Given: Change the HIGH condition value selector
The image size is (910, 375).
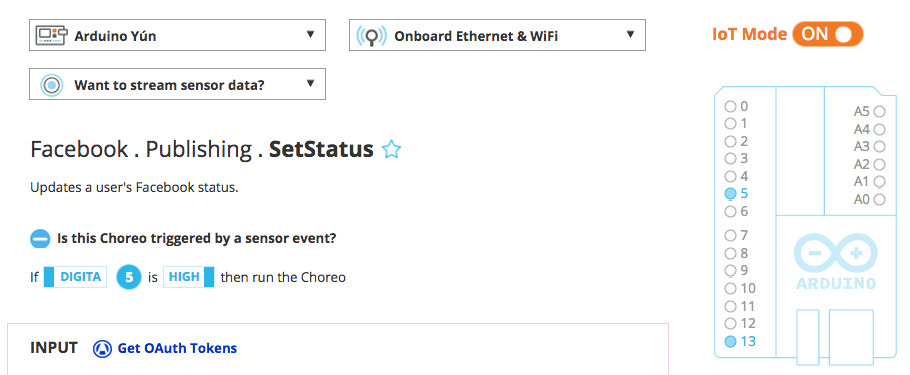Looking at the screenshot, I should click(x=189, y=277).
